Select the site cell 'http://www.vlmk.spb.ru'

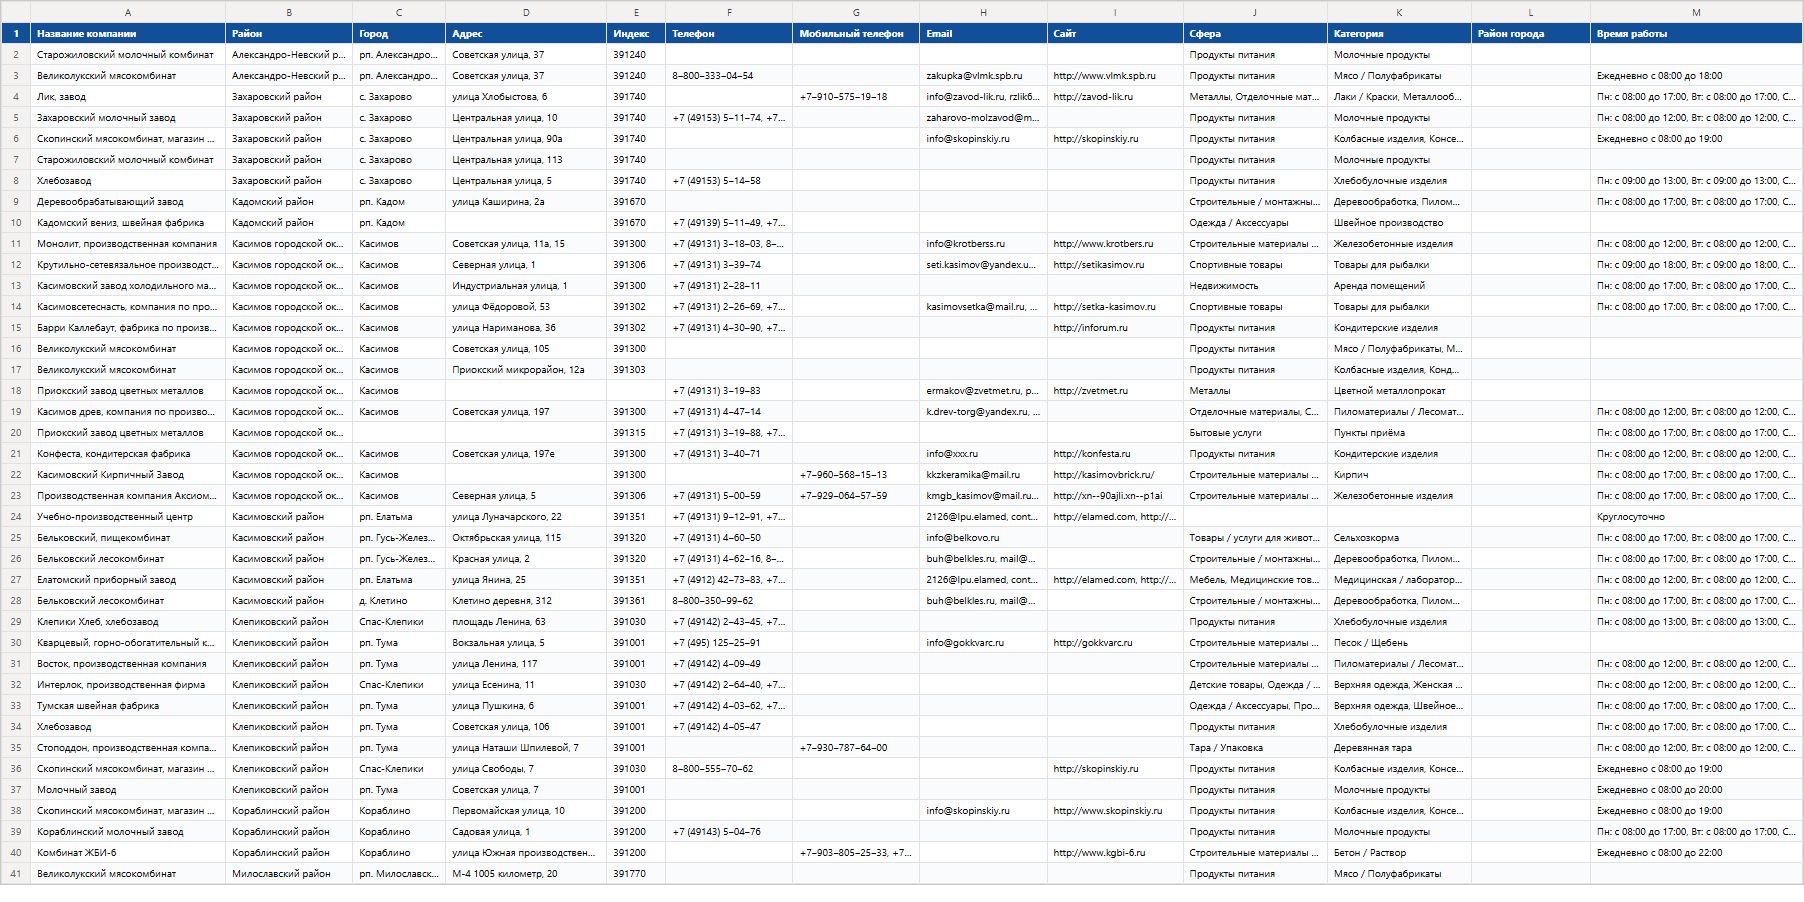click(1115, 76)
